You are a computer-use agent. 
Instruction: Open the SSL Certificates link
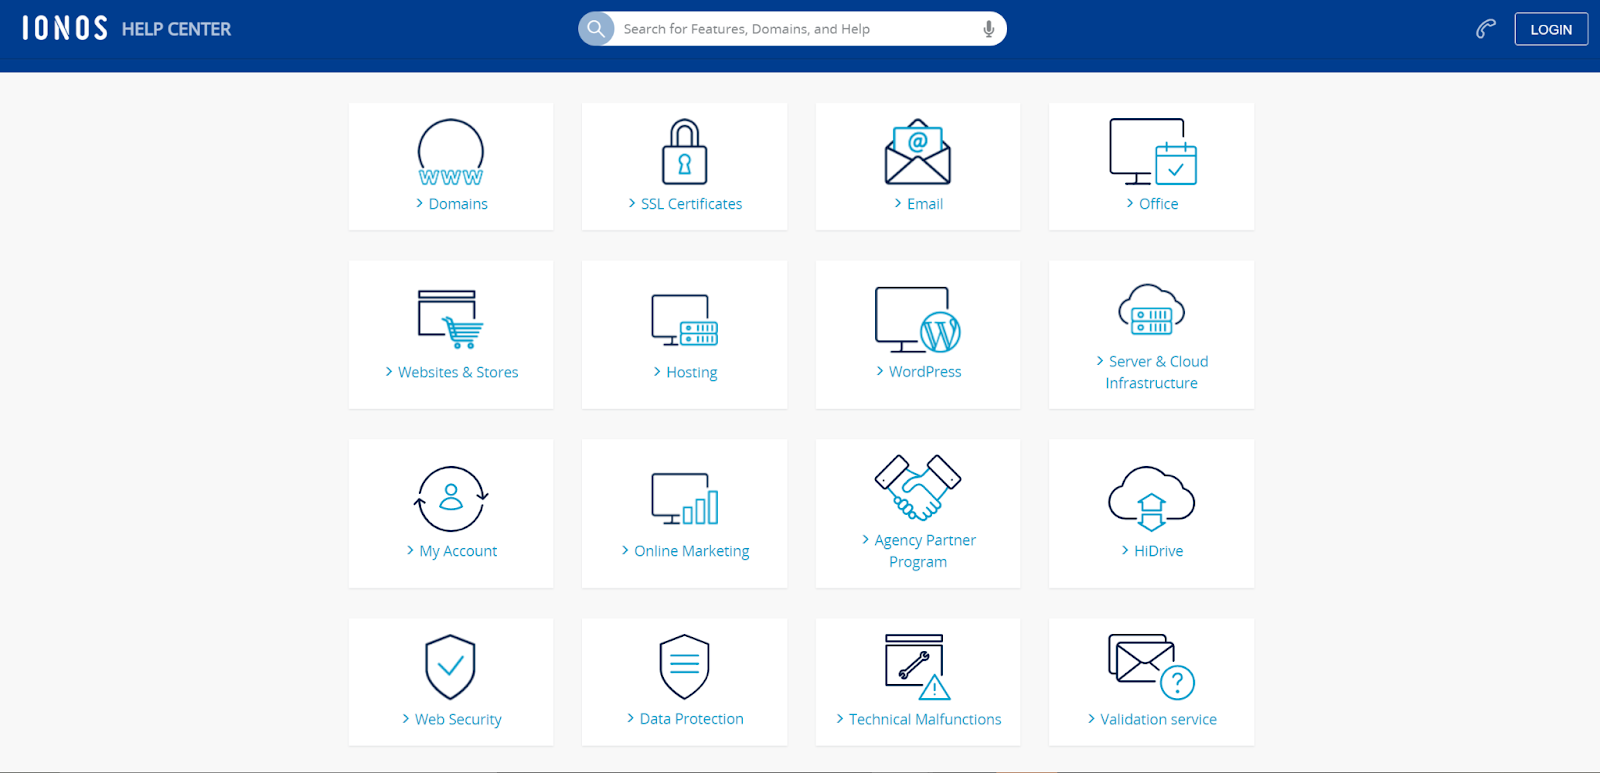[x=685, y=204]
